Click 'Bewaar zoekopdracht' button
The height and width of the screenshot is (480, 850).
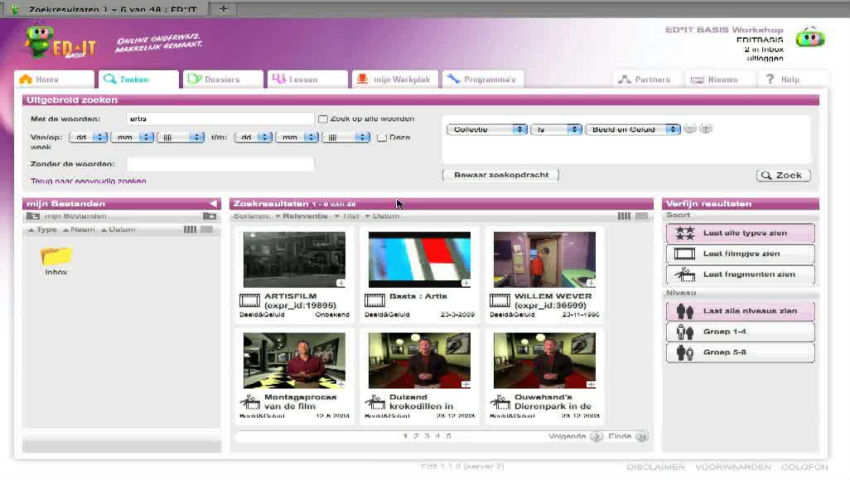pyautogui.click(x=501, y=175)
